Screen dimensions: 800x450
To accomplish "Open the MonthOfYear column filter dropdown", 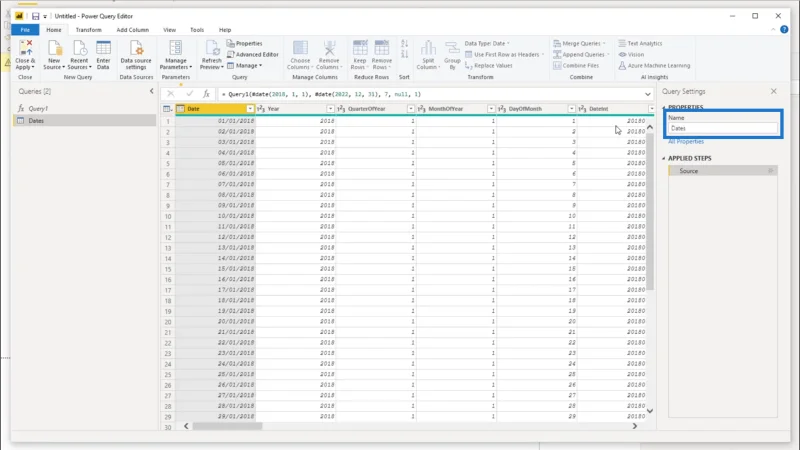I will (x=491, y=109).
